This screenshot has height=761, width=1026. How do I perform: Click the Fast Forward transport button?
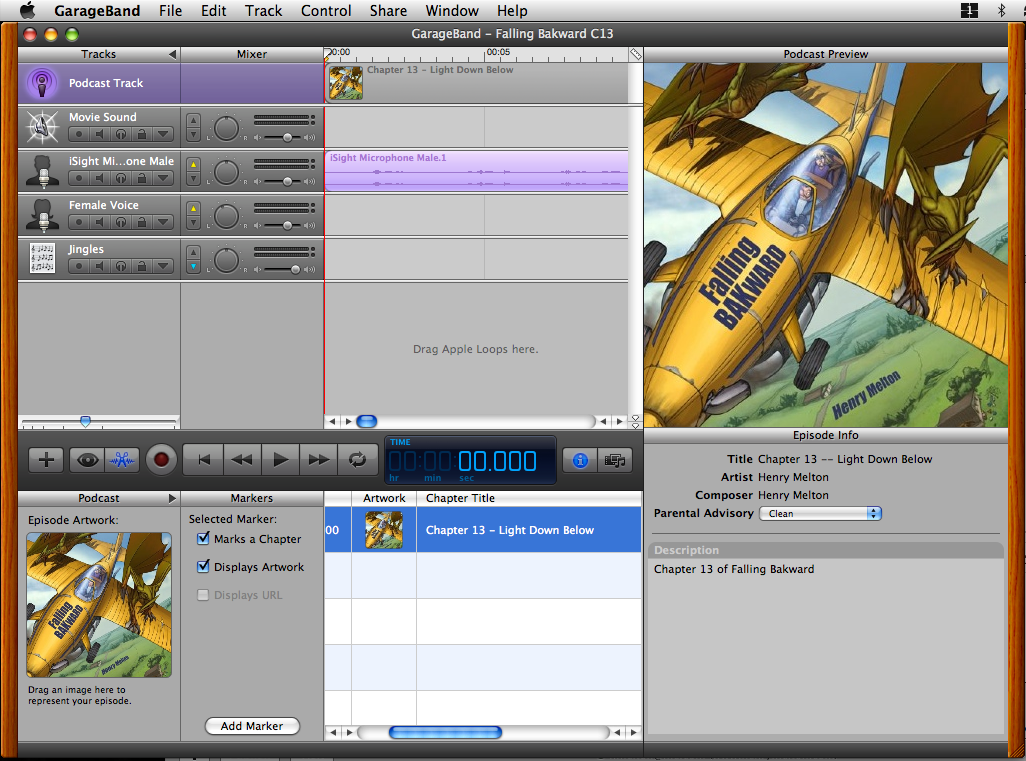(319, 460)
